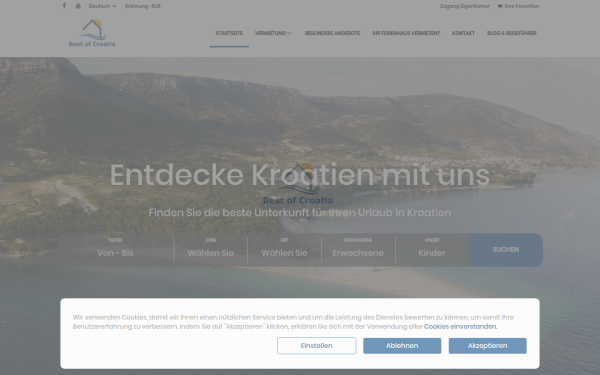Click the Zugang Eigentümer link

click(x=465, y=6)
